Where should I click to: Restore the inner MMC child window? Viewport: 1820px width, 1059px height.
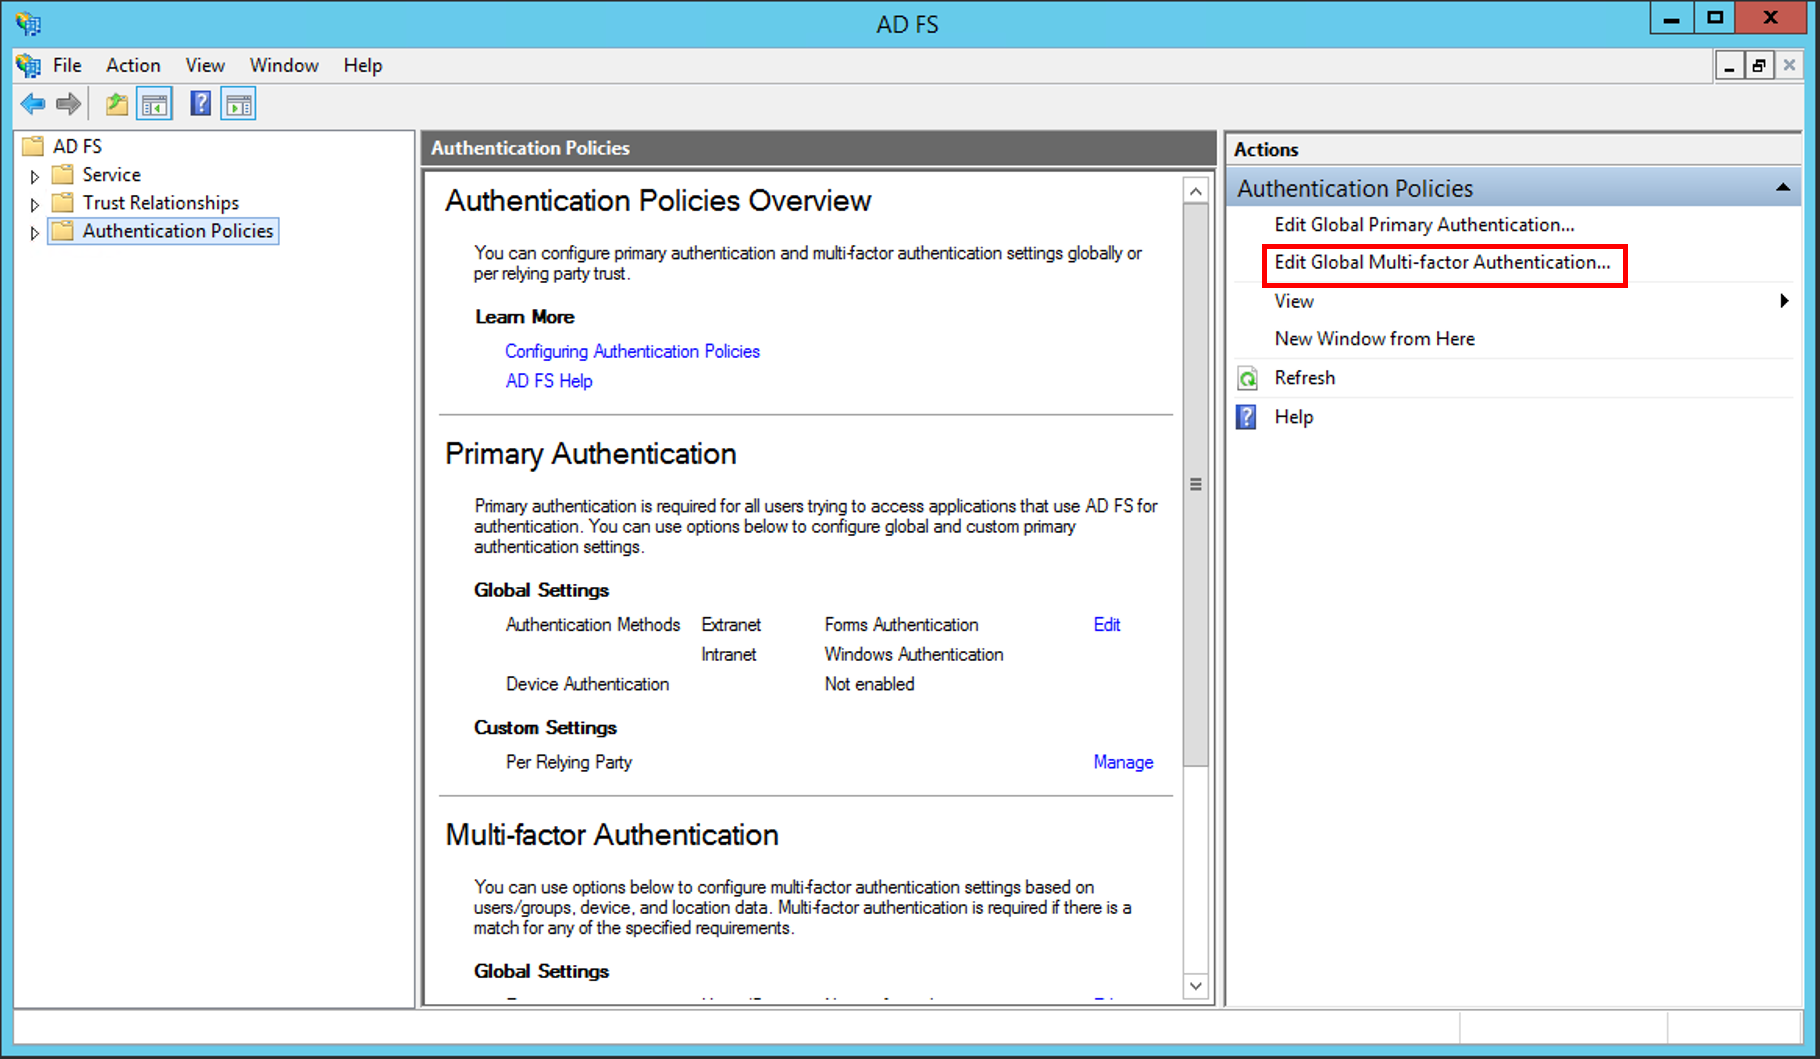click(1759, 66)
